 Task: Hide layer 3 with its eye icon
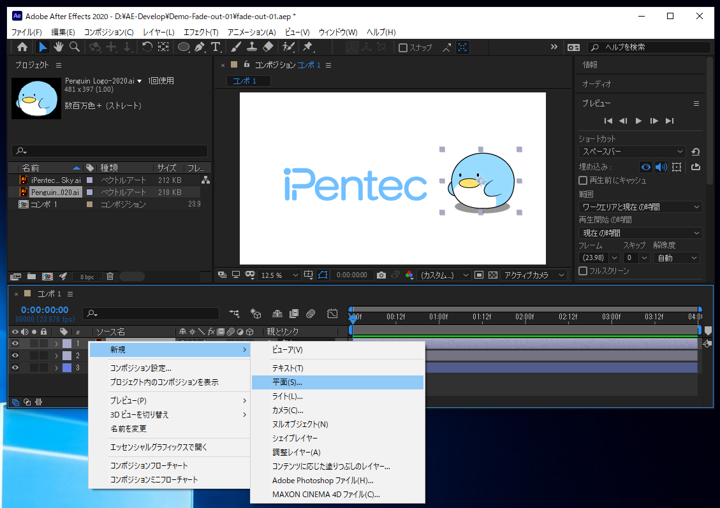click(x=15, y=367)
